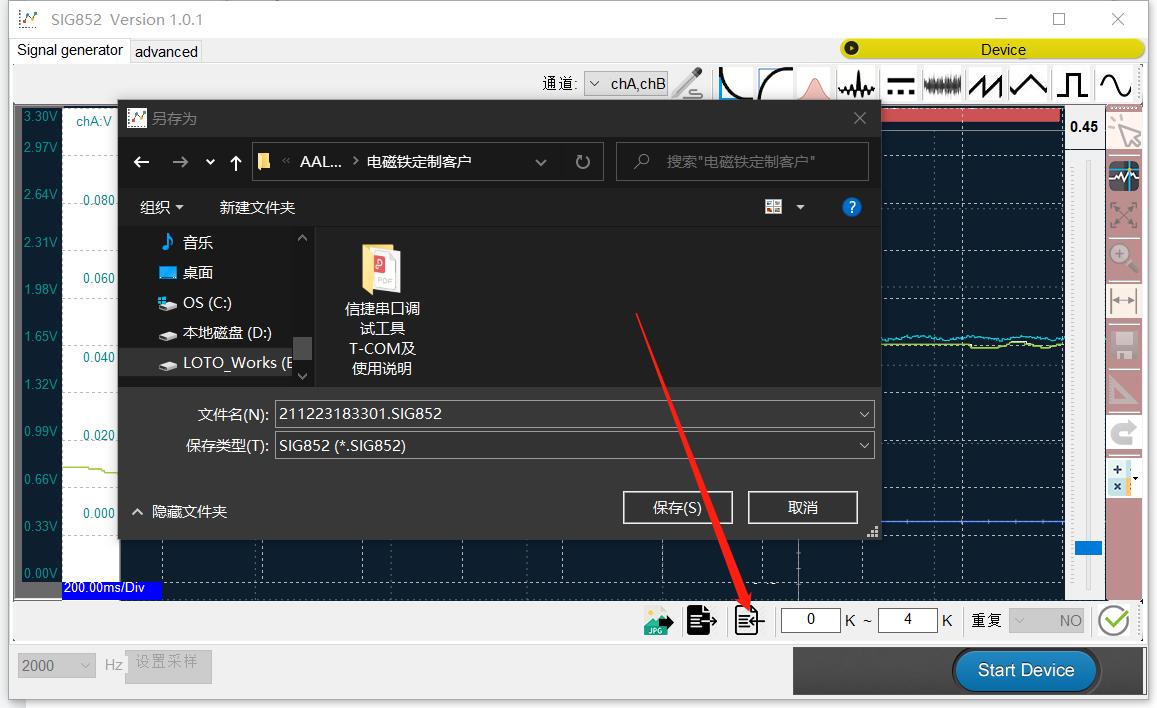Open the view options dropdown arrow
Screen dimensions: 1157x708
coord(801,207)
